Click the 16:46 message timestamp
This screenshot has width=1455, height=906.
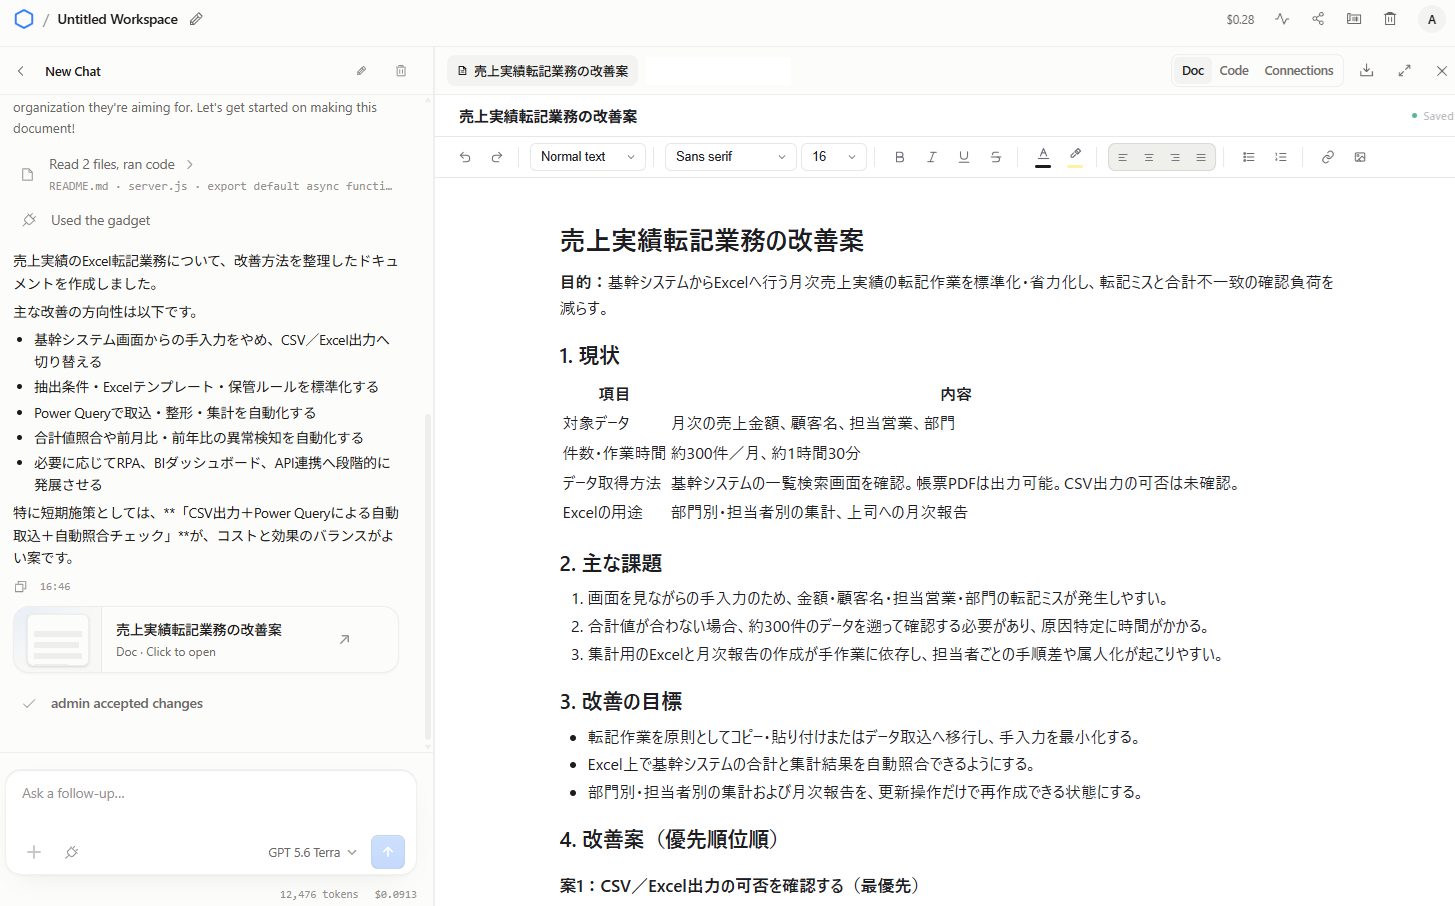(x=55, y=587)
